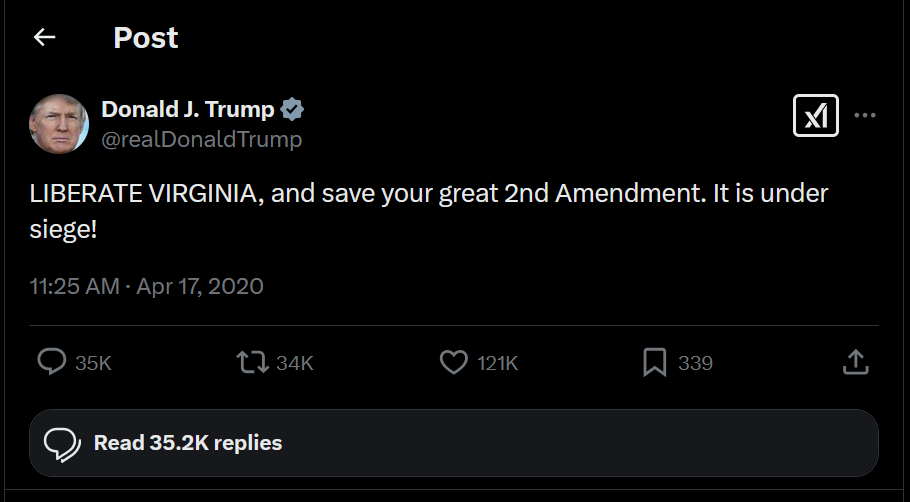The image size is (910, 502).
Task: Click the 121K likes count
Action: tap(497, 363)
